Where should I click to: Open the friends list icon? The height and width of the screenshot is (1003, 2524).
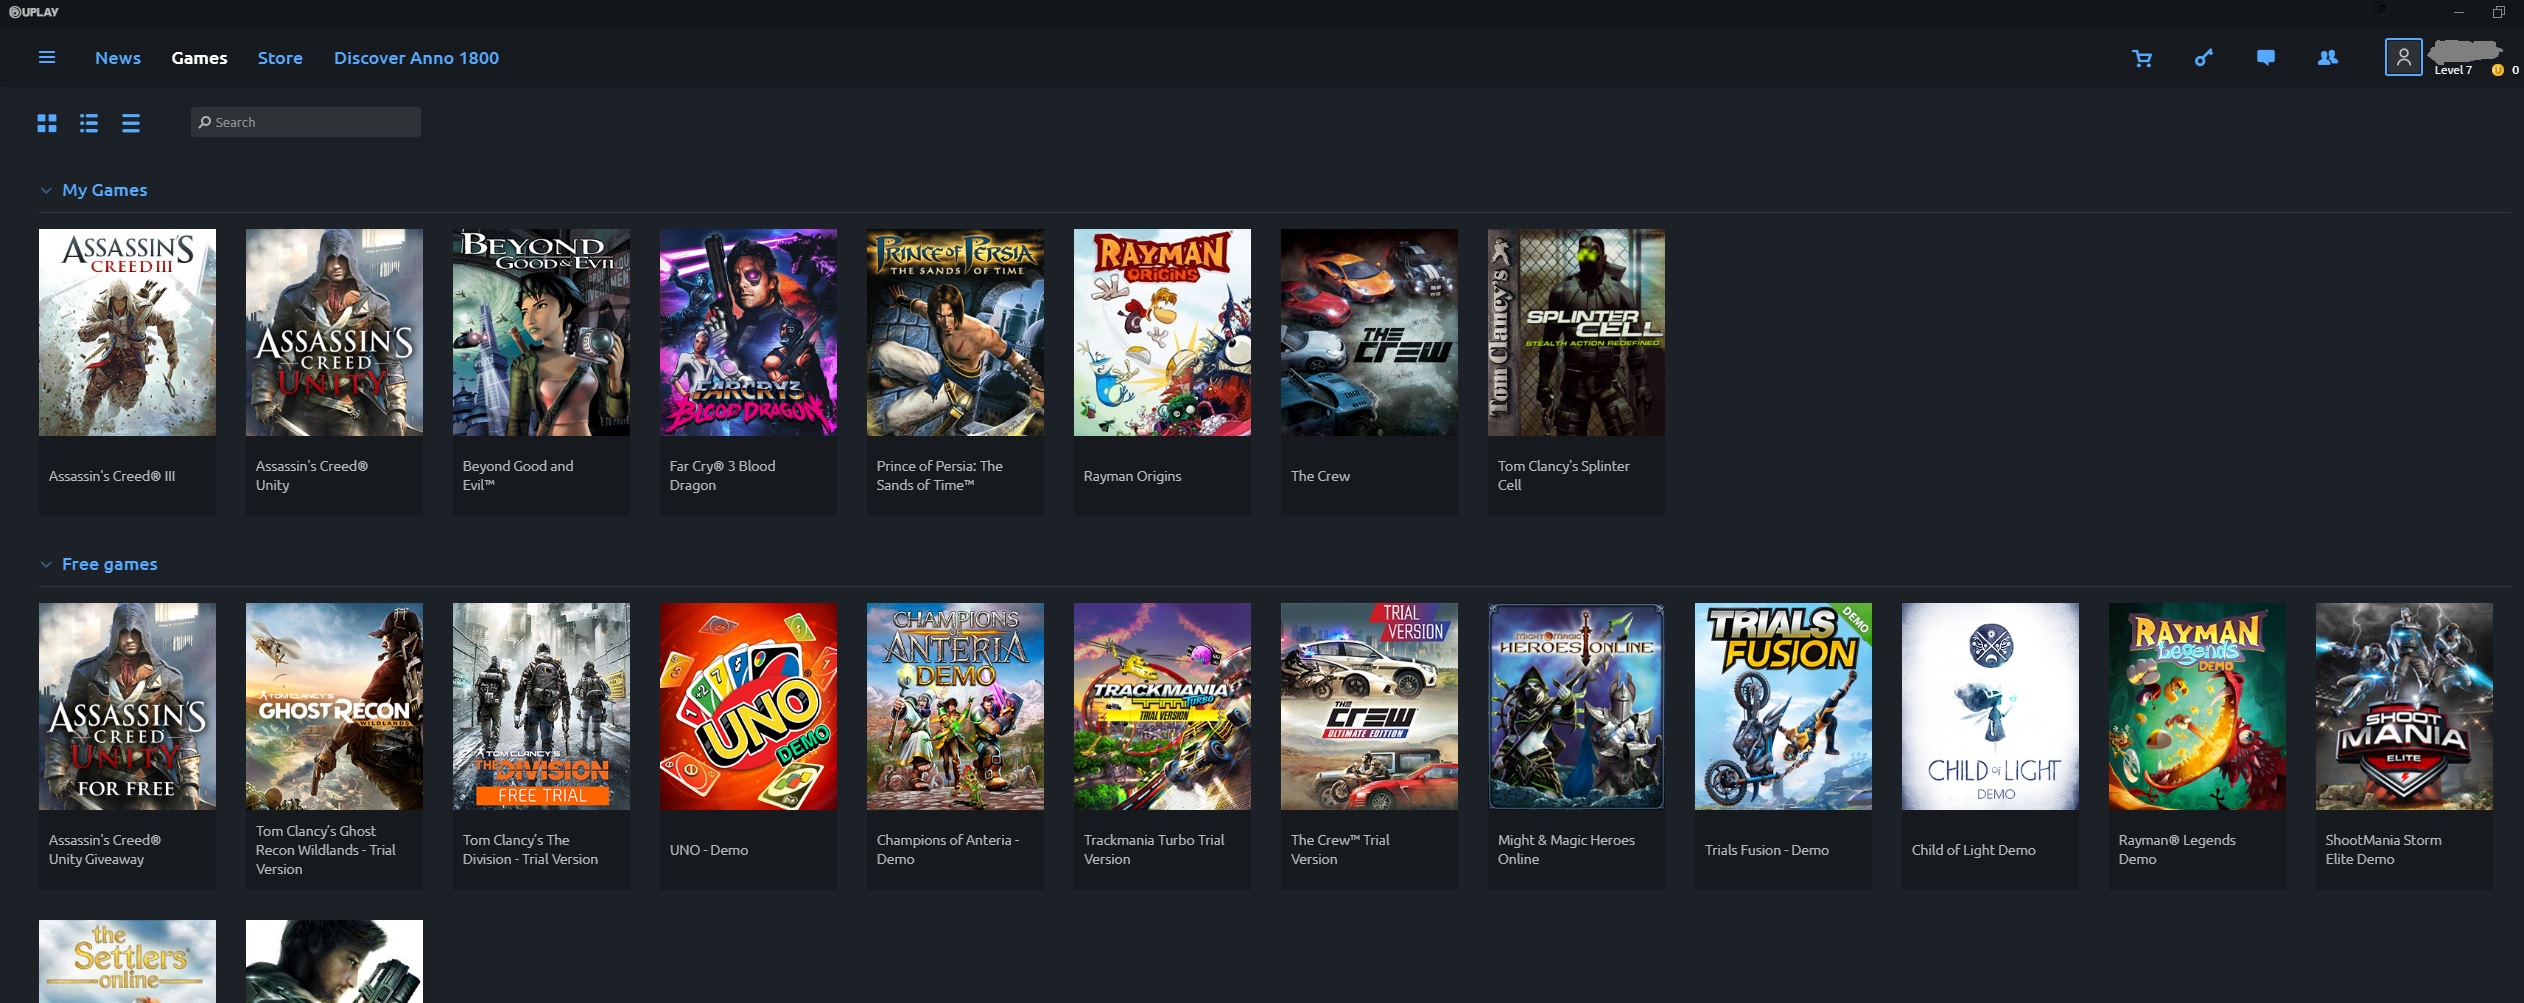pyautogui.click(x=2328, y=58)
